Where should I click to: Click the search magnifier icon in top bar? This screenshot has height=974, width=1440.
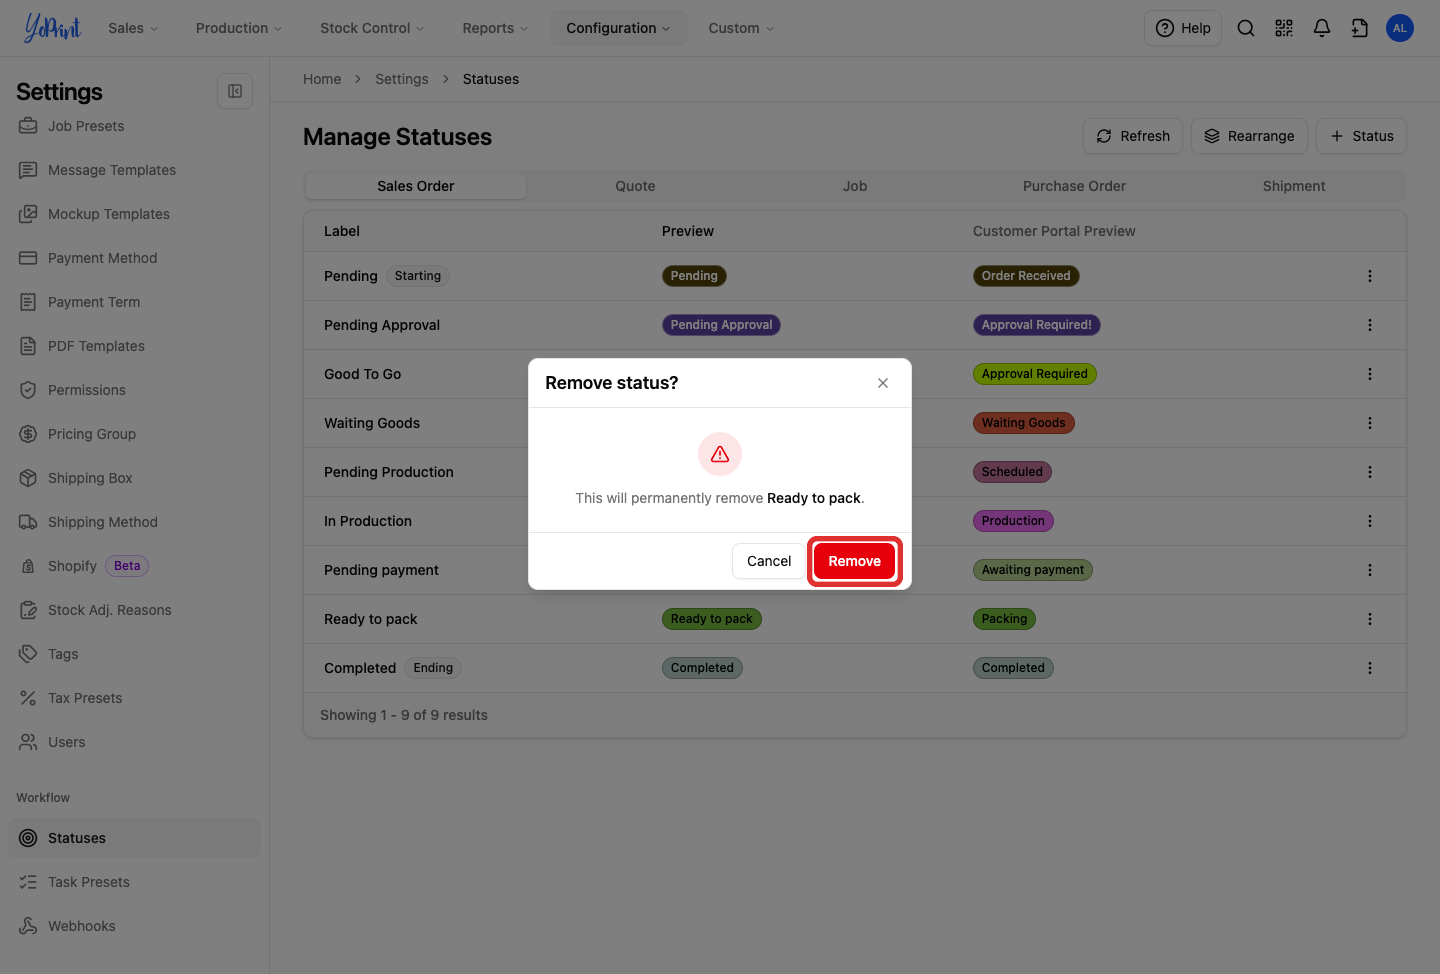click(1246, 28)
